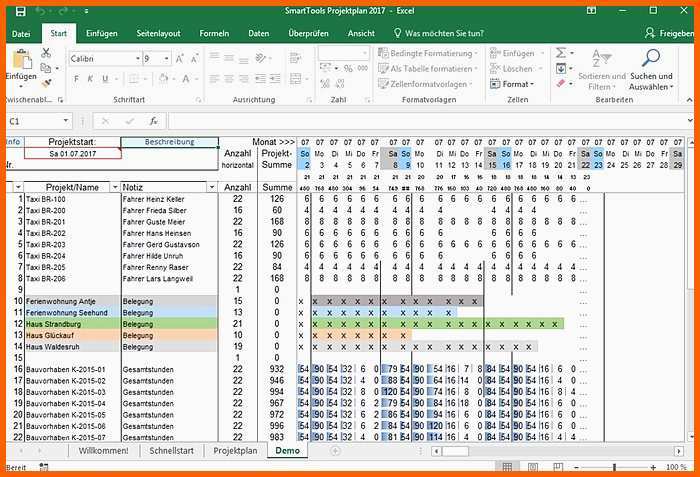Open the Projektplan sheet tab

pos(235,451)
